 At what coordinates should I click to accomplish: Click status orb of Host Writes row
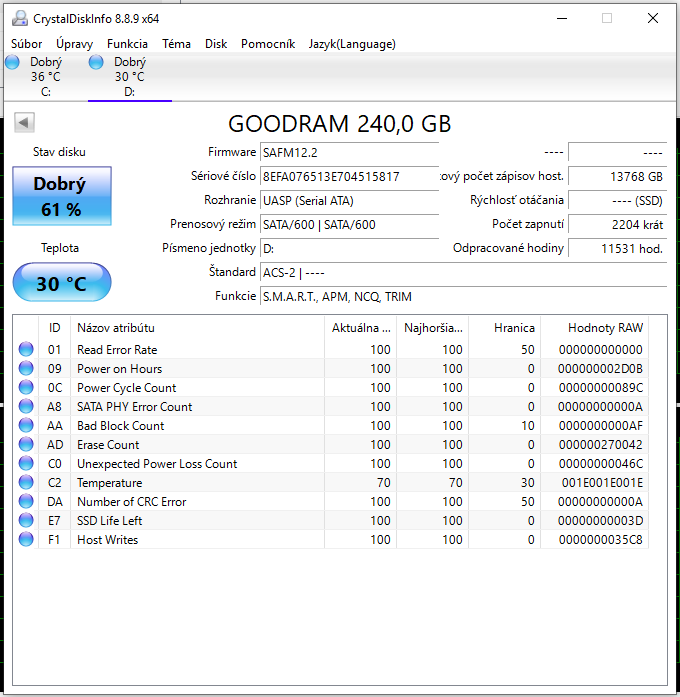(x=26, y=540)
